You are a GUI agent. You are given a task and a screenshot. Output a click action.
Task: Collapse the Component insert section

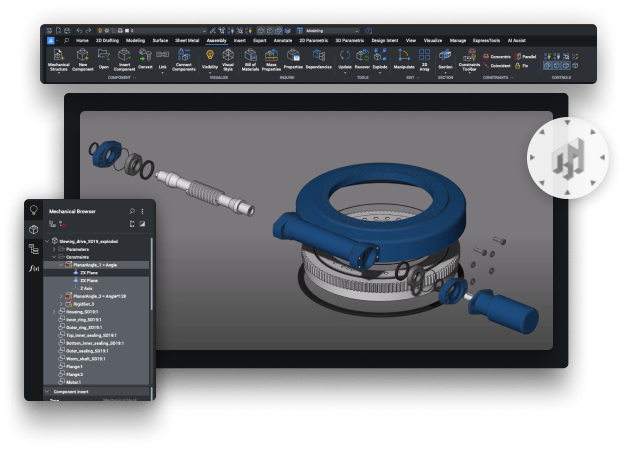coord(47,392)
